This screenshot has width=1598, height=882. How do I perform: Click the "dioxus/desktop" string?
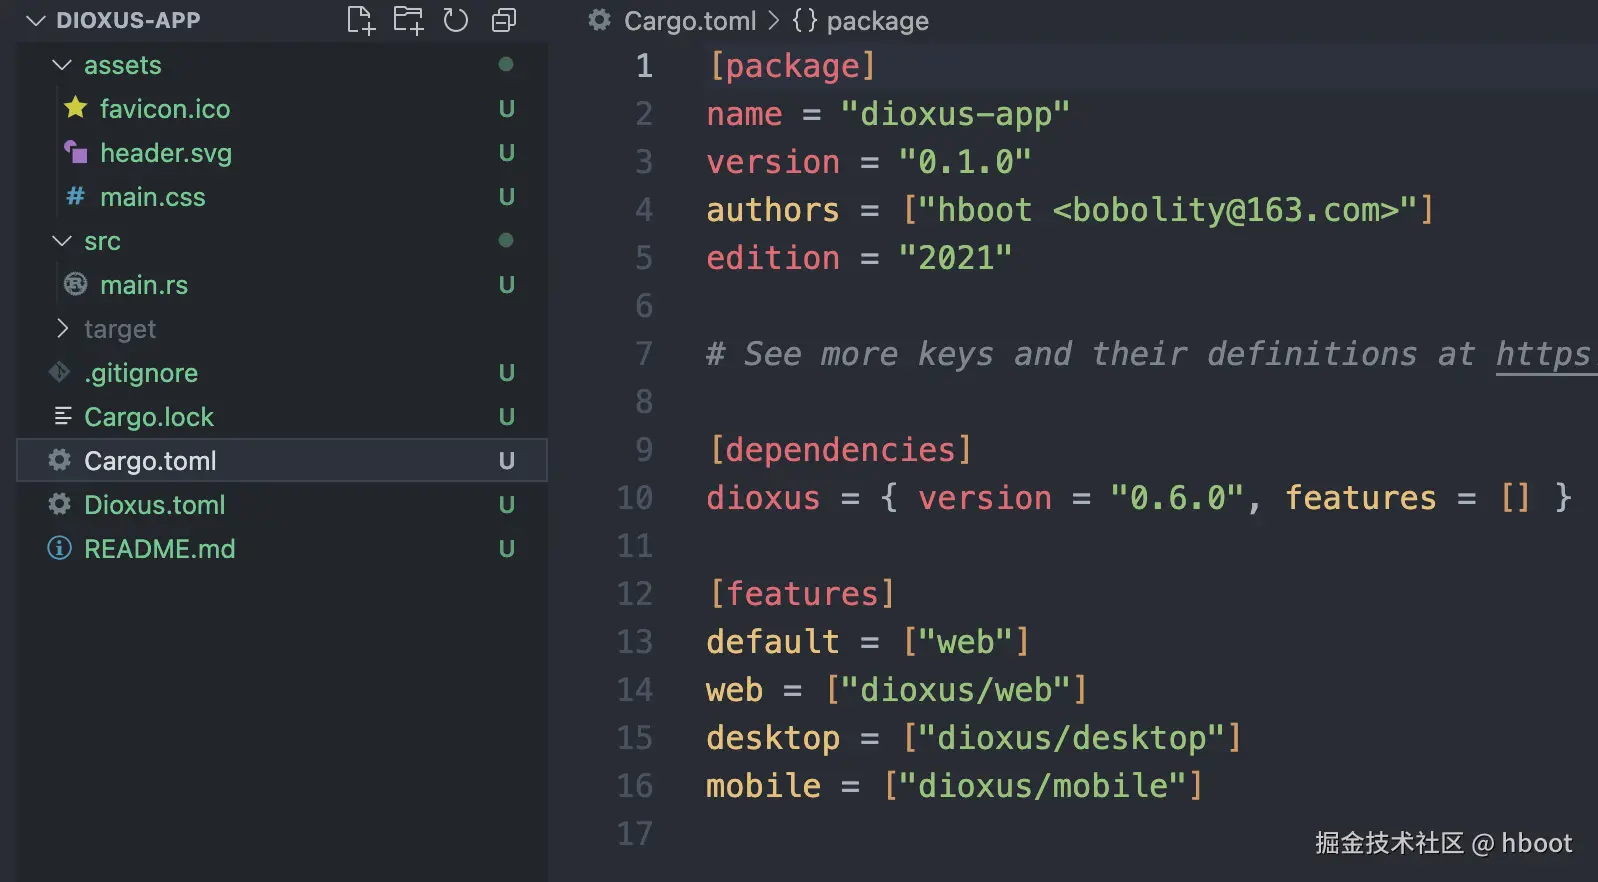(1071, 738)
